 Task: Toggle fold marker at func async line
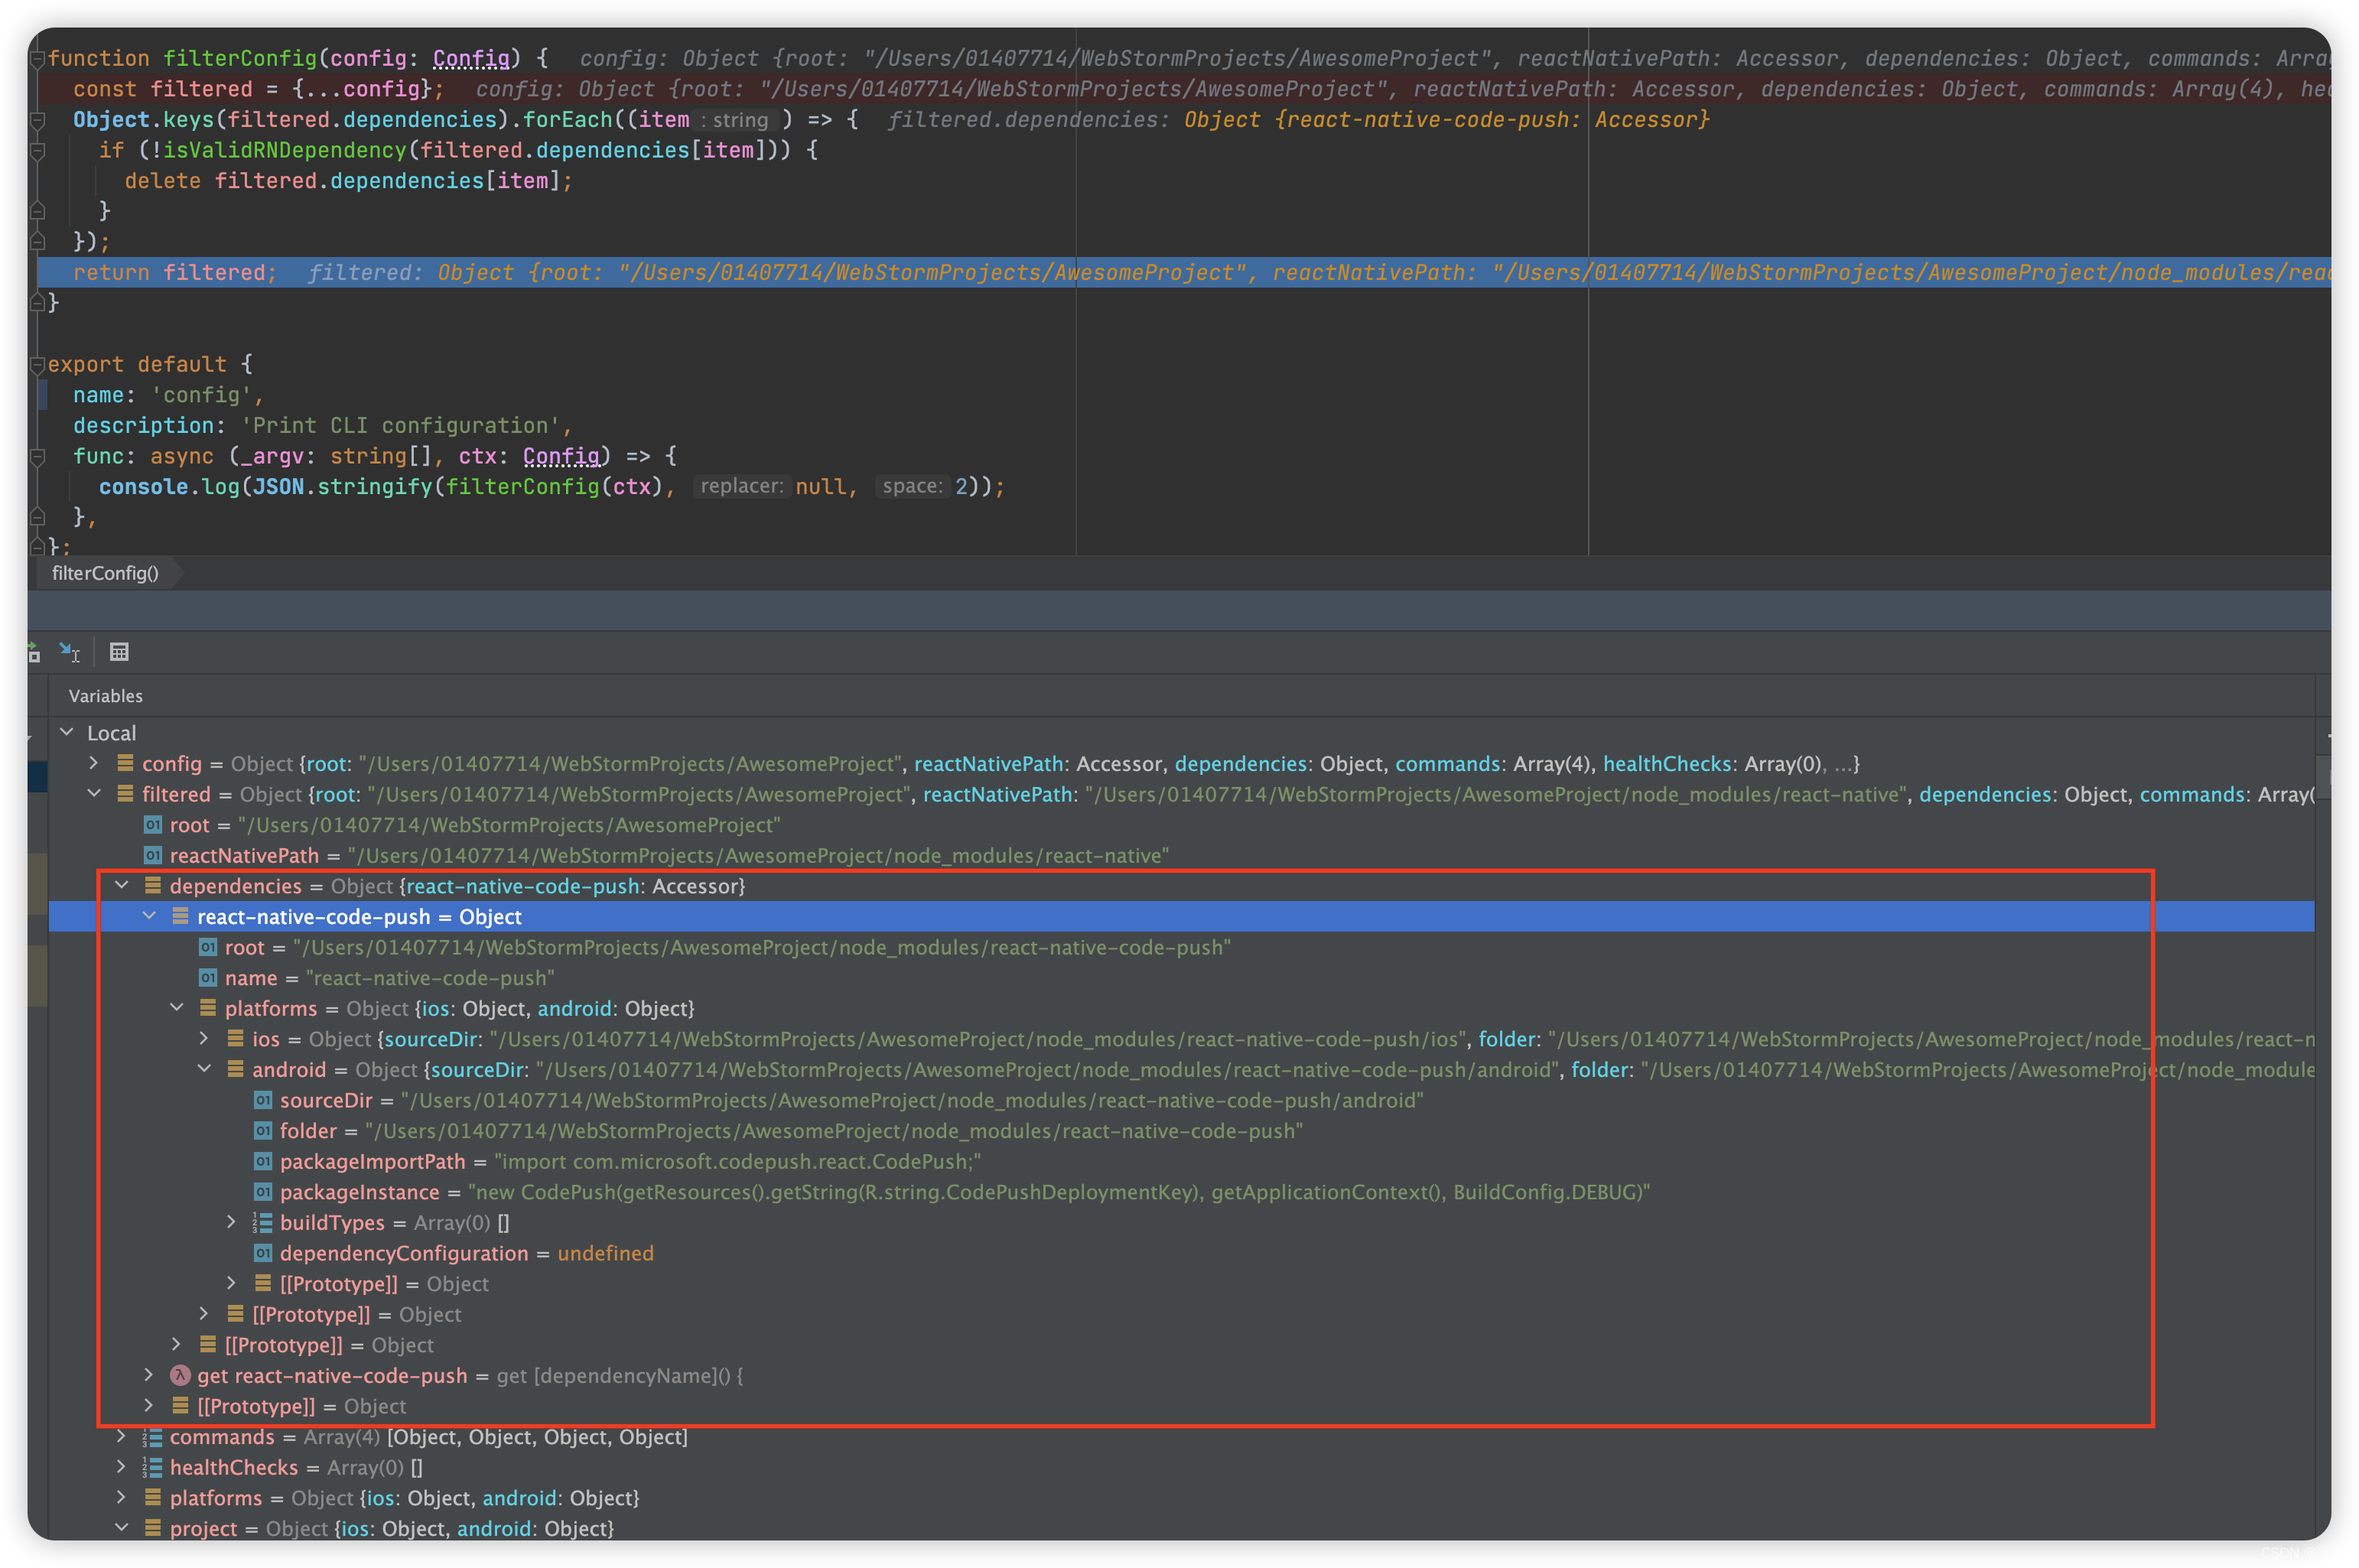[x=37, y=457]
